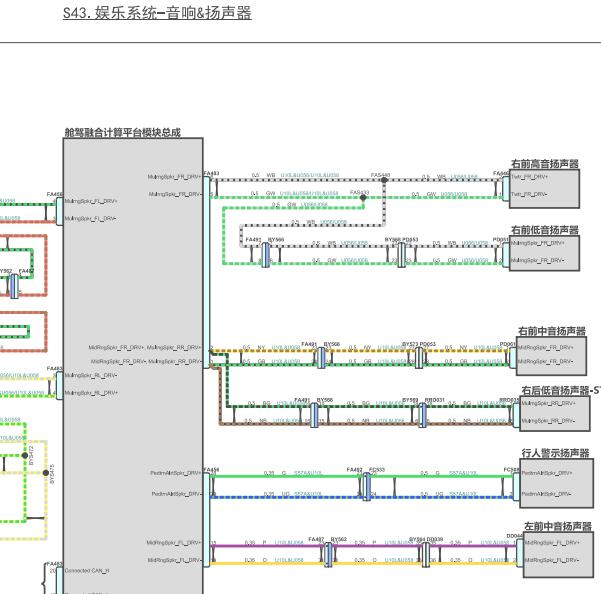Click MidRngSpkr_FL_DRV+ inside the computing module
The image size is (601, 594).
[x=174, y=543]
